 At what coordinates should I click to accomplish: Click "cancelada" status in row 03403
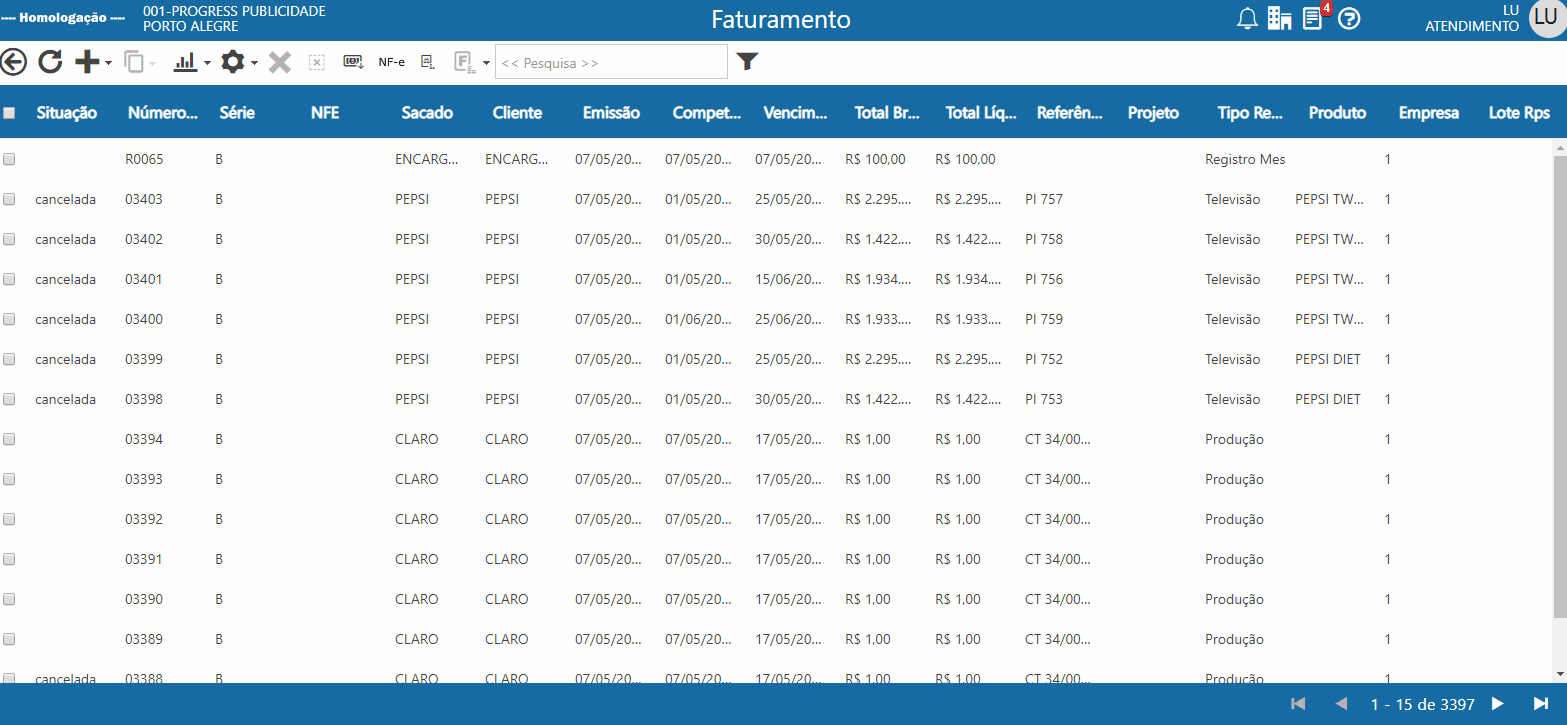[x=65, y=199]
